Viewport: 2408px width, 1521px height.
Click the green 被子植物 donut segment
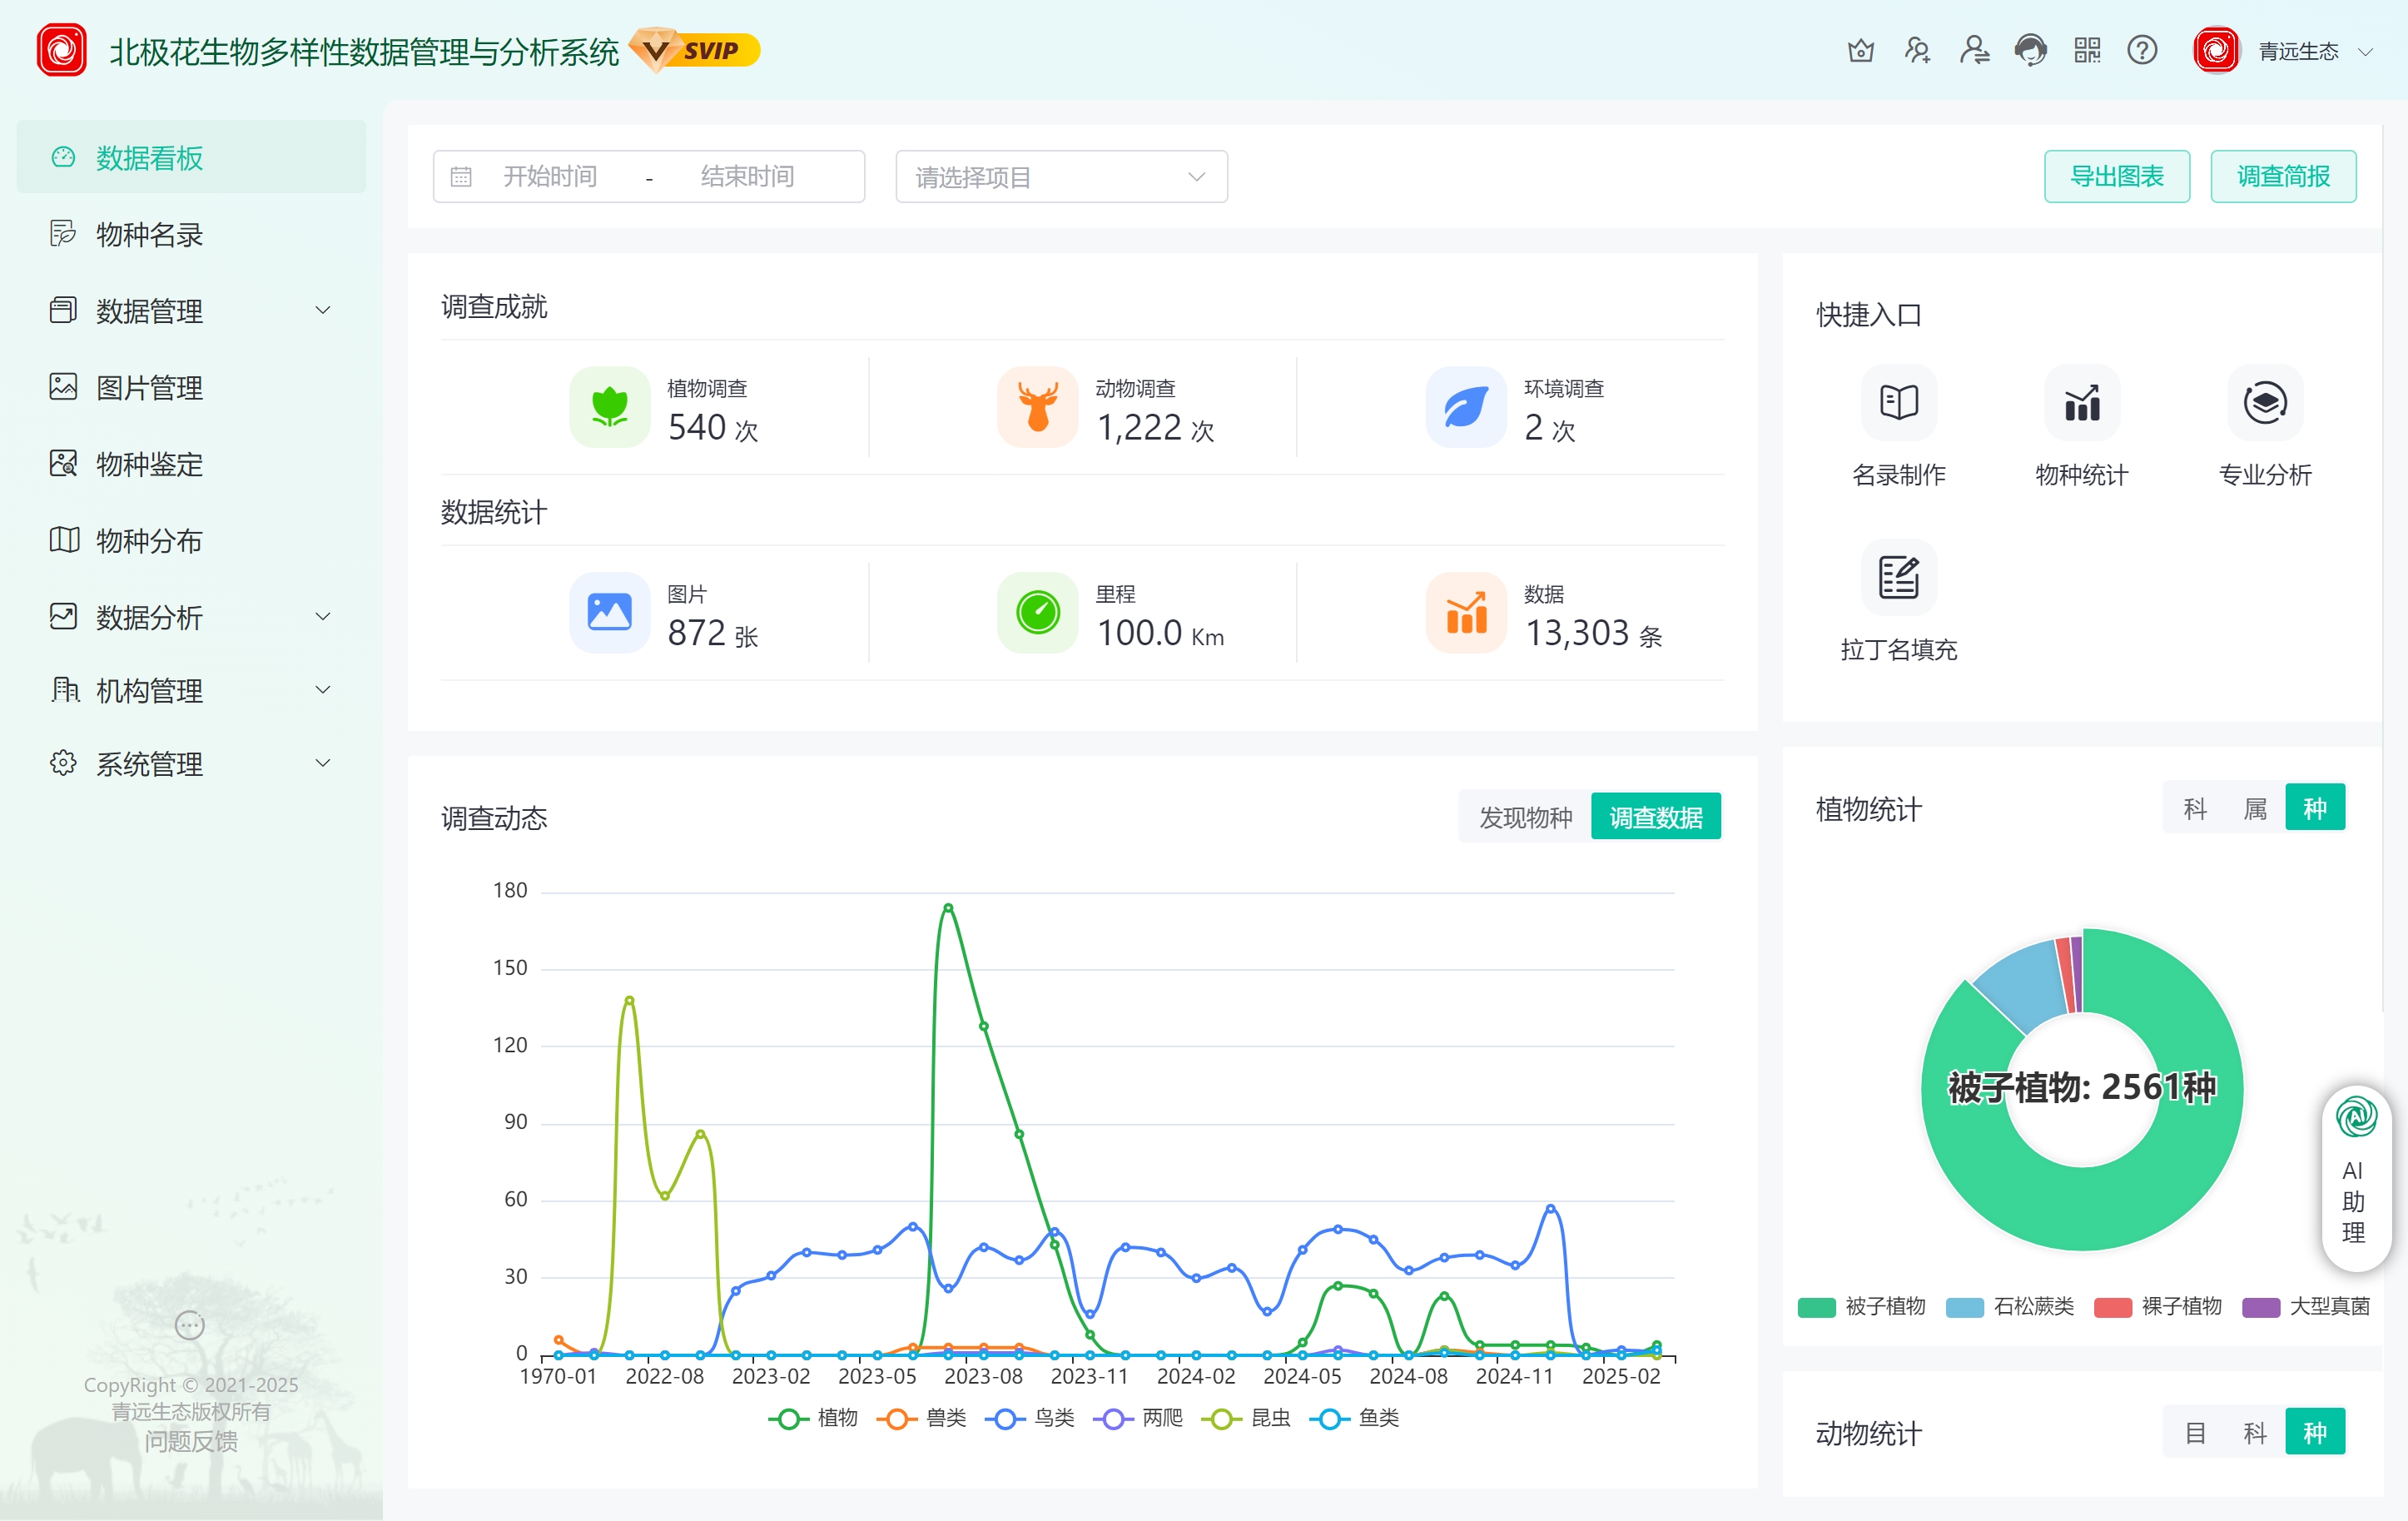coord(2082,1210)
